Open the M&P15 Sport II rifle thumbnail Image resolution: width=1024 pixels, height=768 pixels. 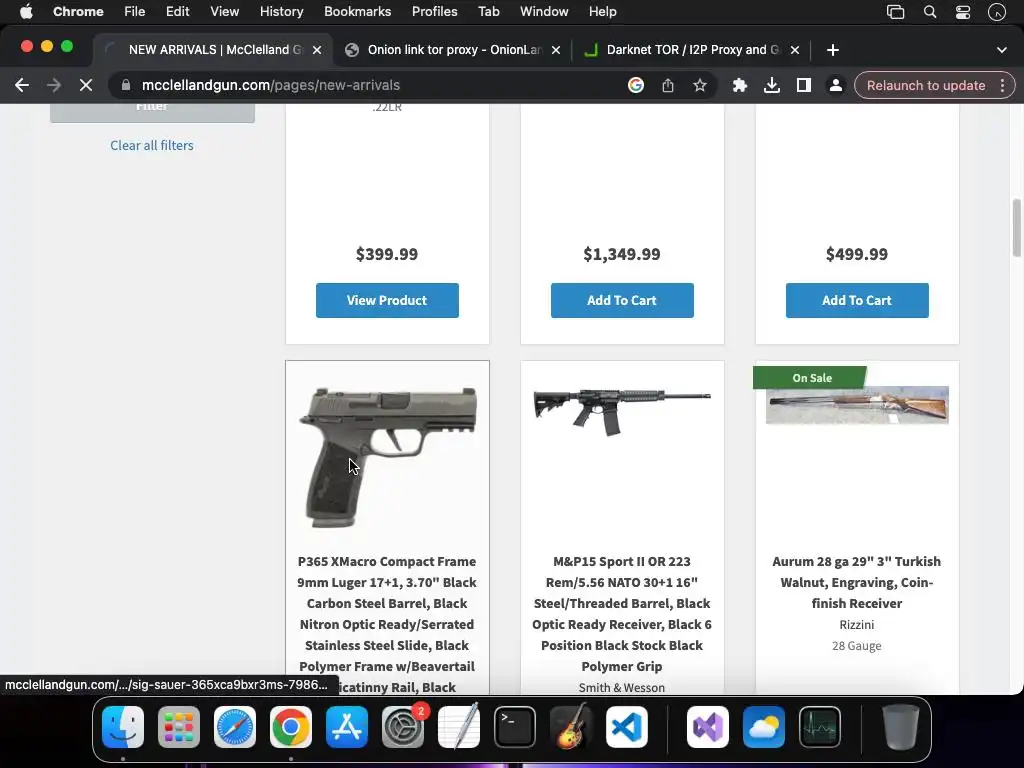pyautogui.click(x=622, y=412)
